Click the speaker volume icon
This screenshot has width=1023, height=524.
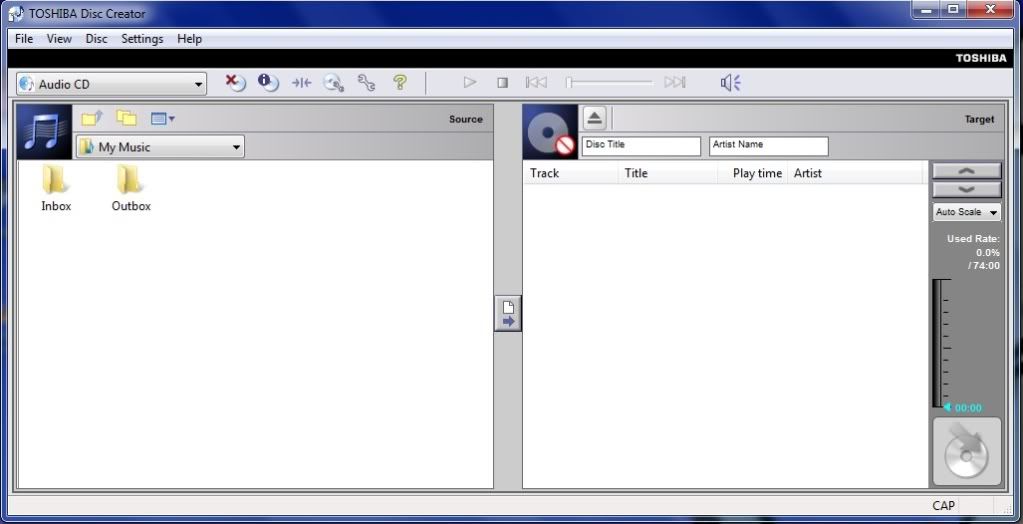[x=731, y=83]
